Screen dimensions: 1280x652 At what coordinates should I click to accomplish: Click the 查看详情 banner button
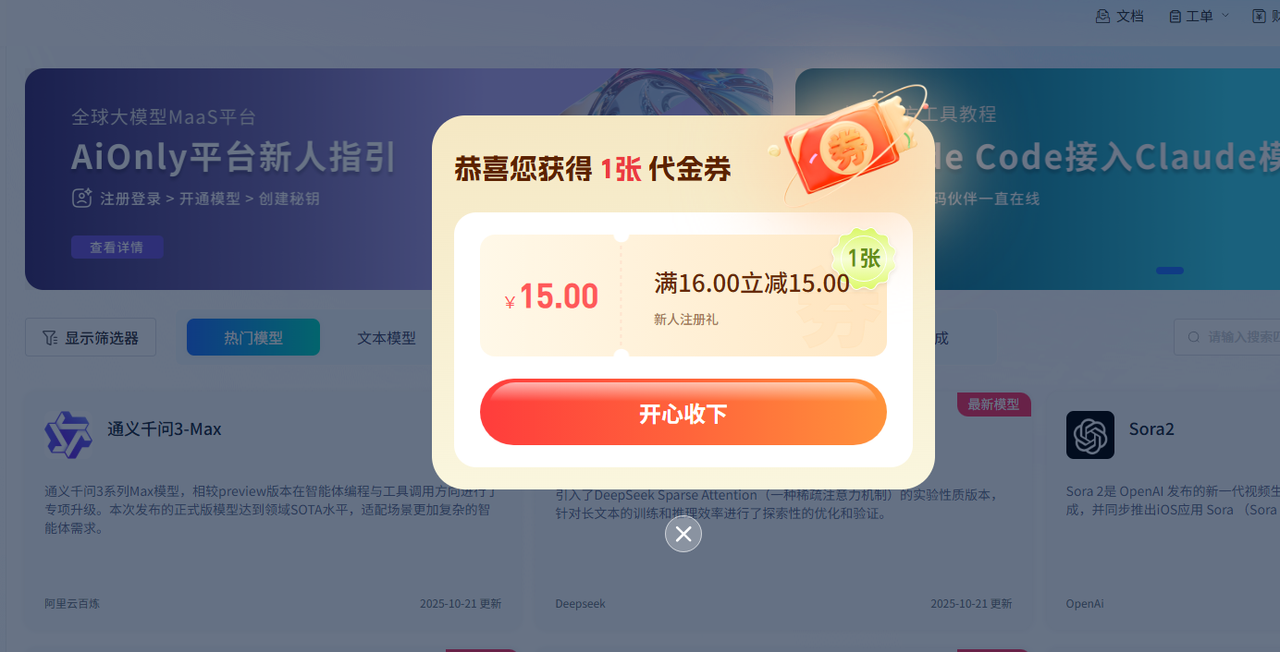117,247
